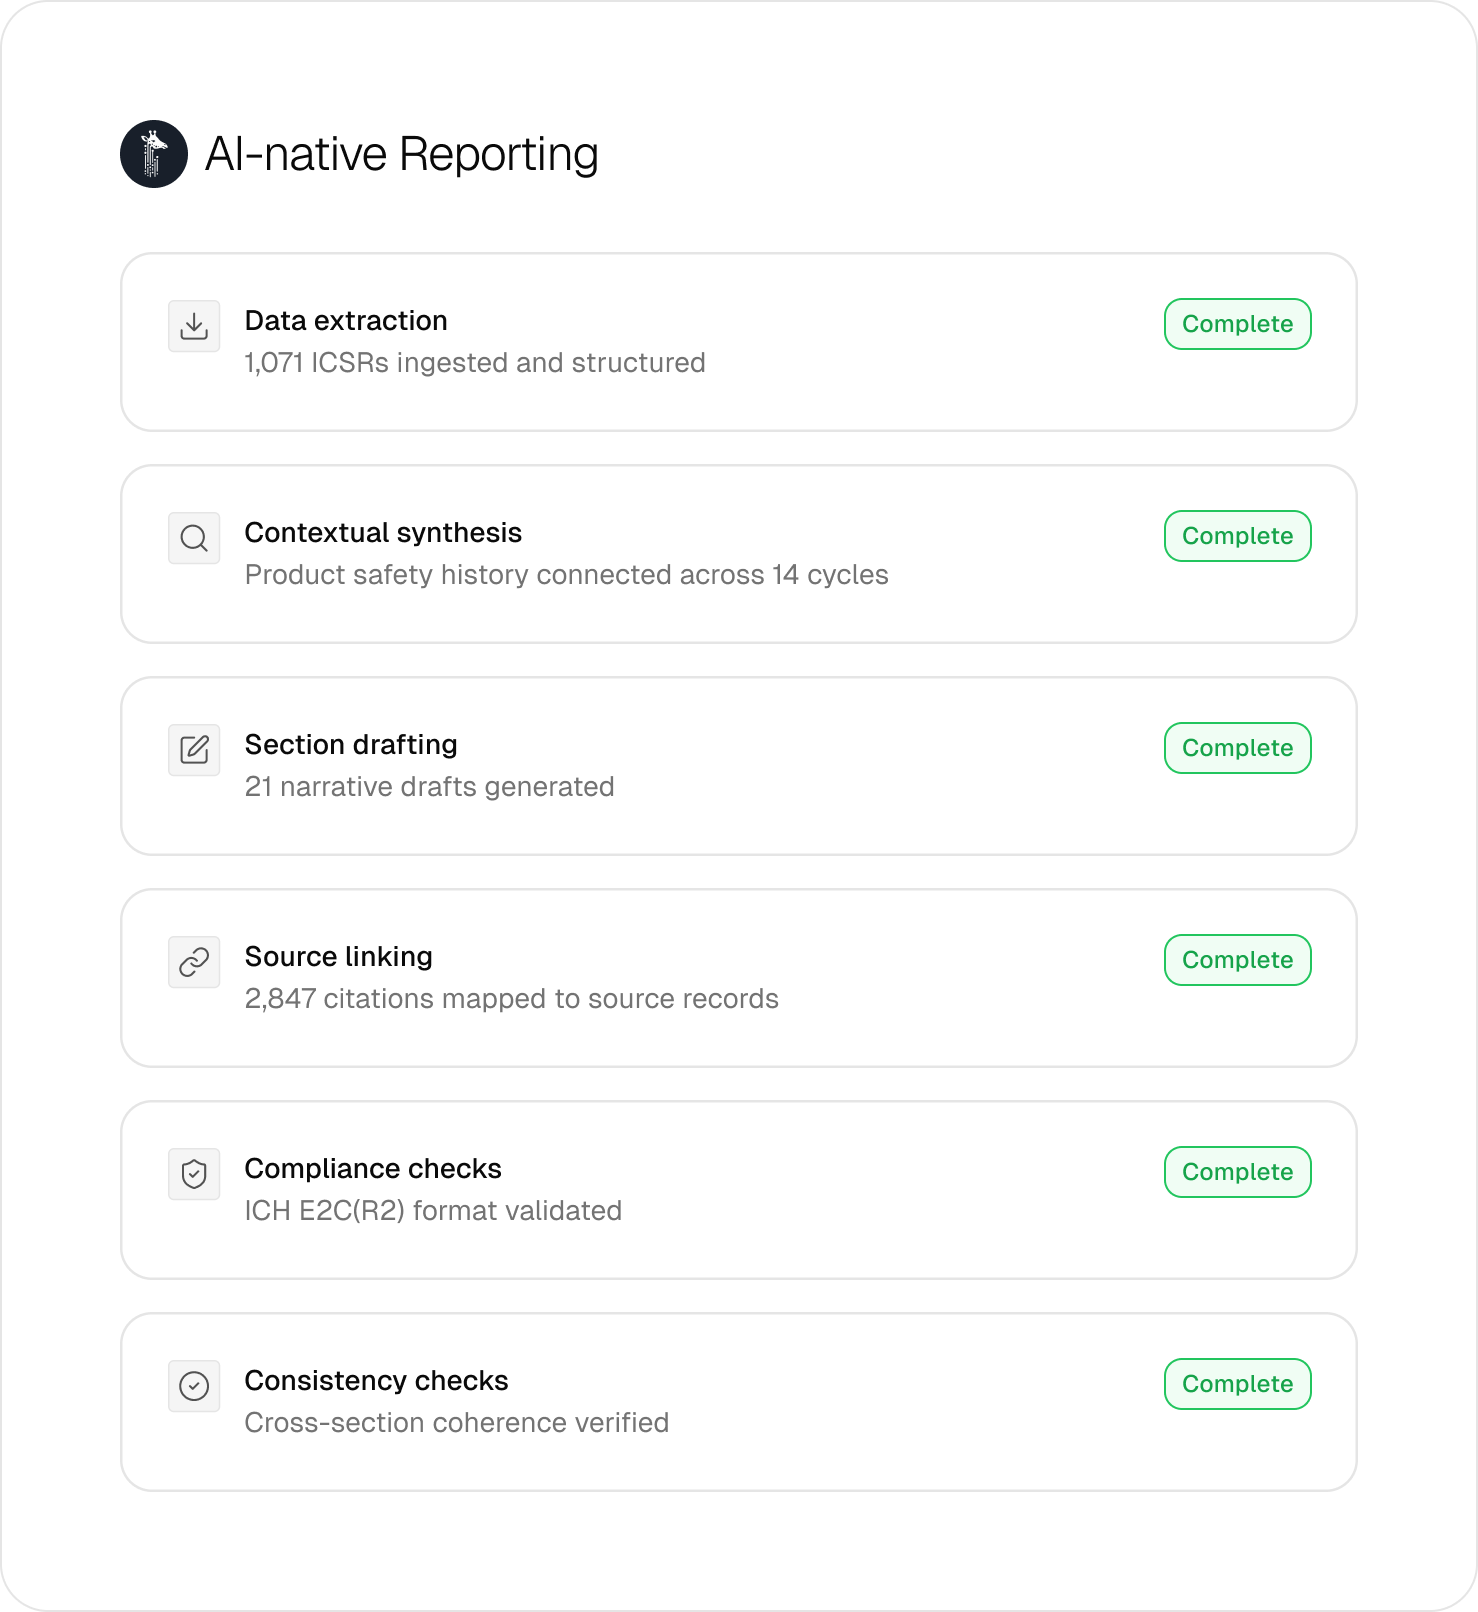The image size is (1478, 1612).
Task: Click 'Product safety history connected across 14 cycles'
Action: pyautogui.click(x=567, y=575)
